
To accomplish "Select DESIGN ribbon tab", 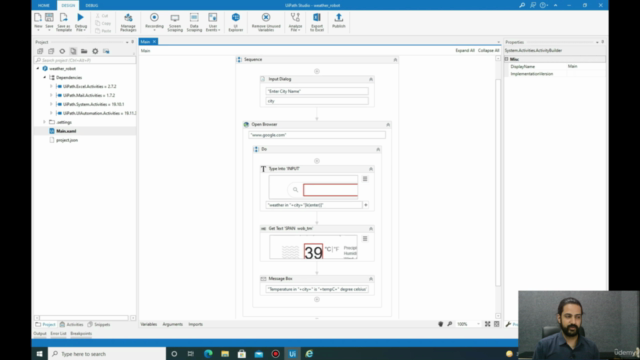I will tap(68, 5).
